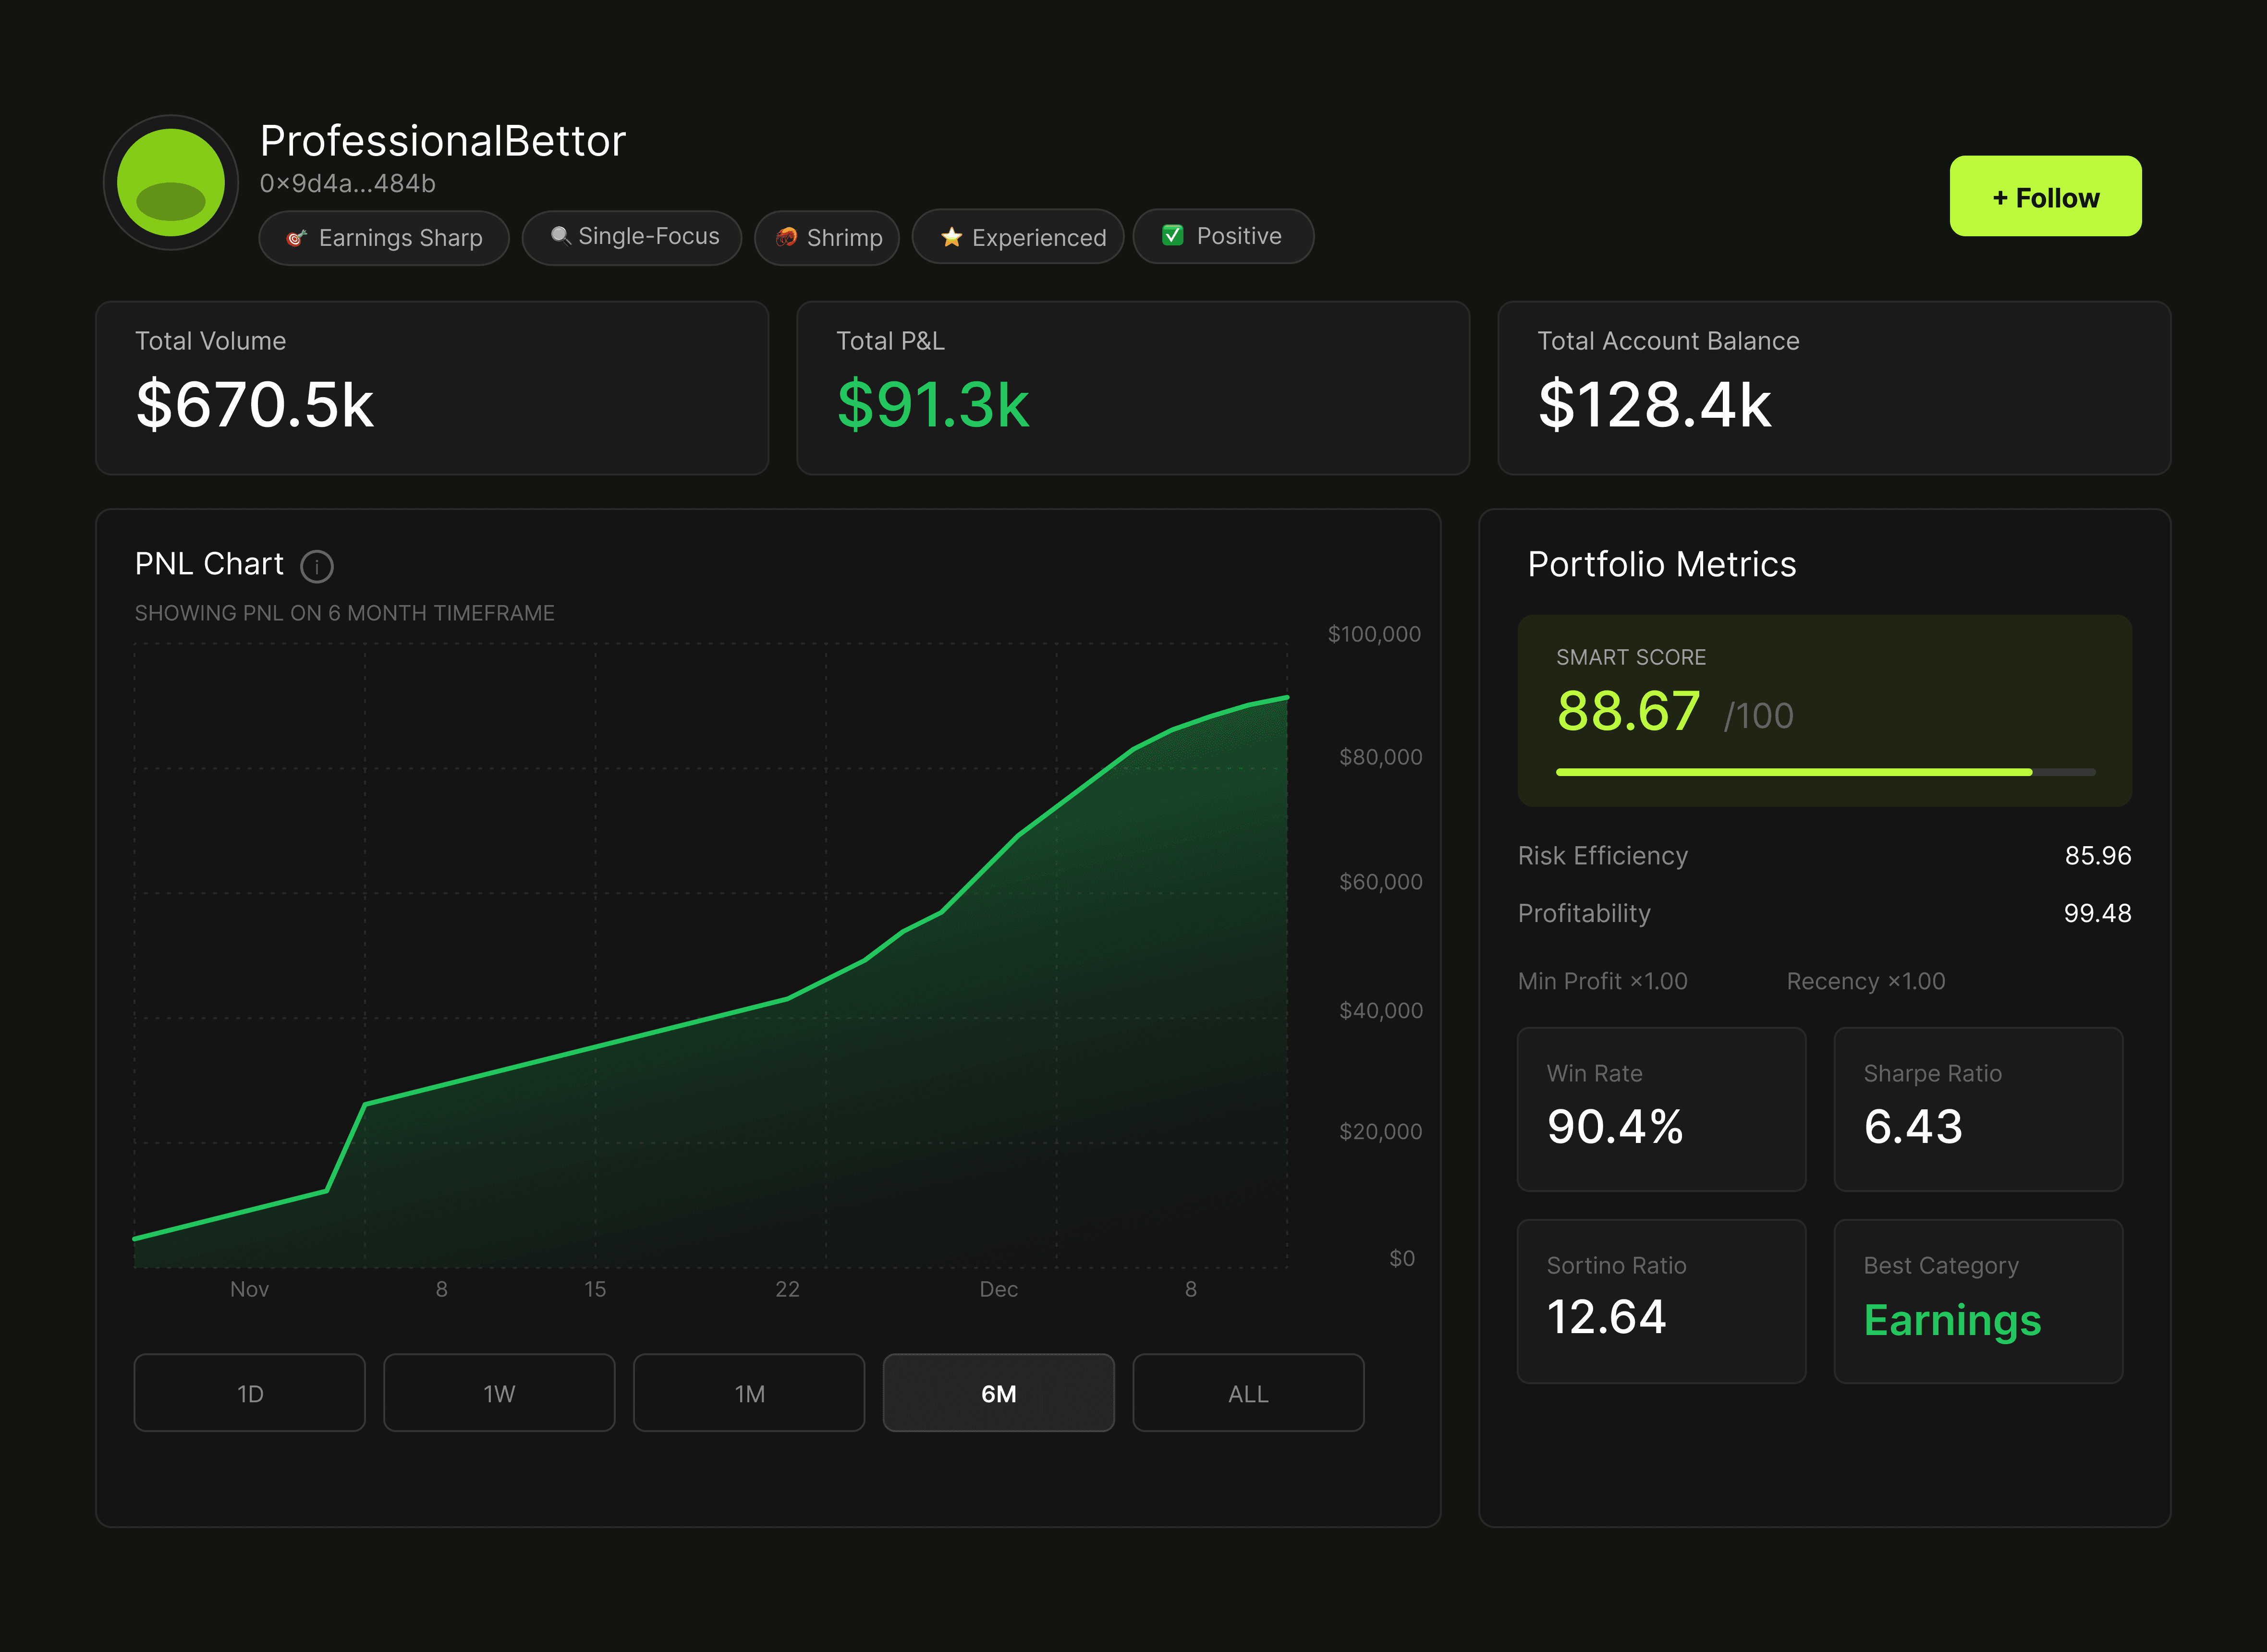The width and height of the screenshot is (2267, 1652).
Task: Select the 1W timeframe
Action: [499, 1392]
